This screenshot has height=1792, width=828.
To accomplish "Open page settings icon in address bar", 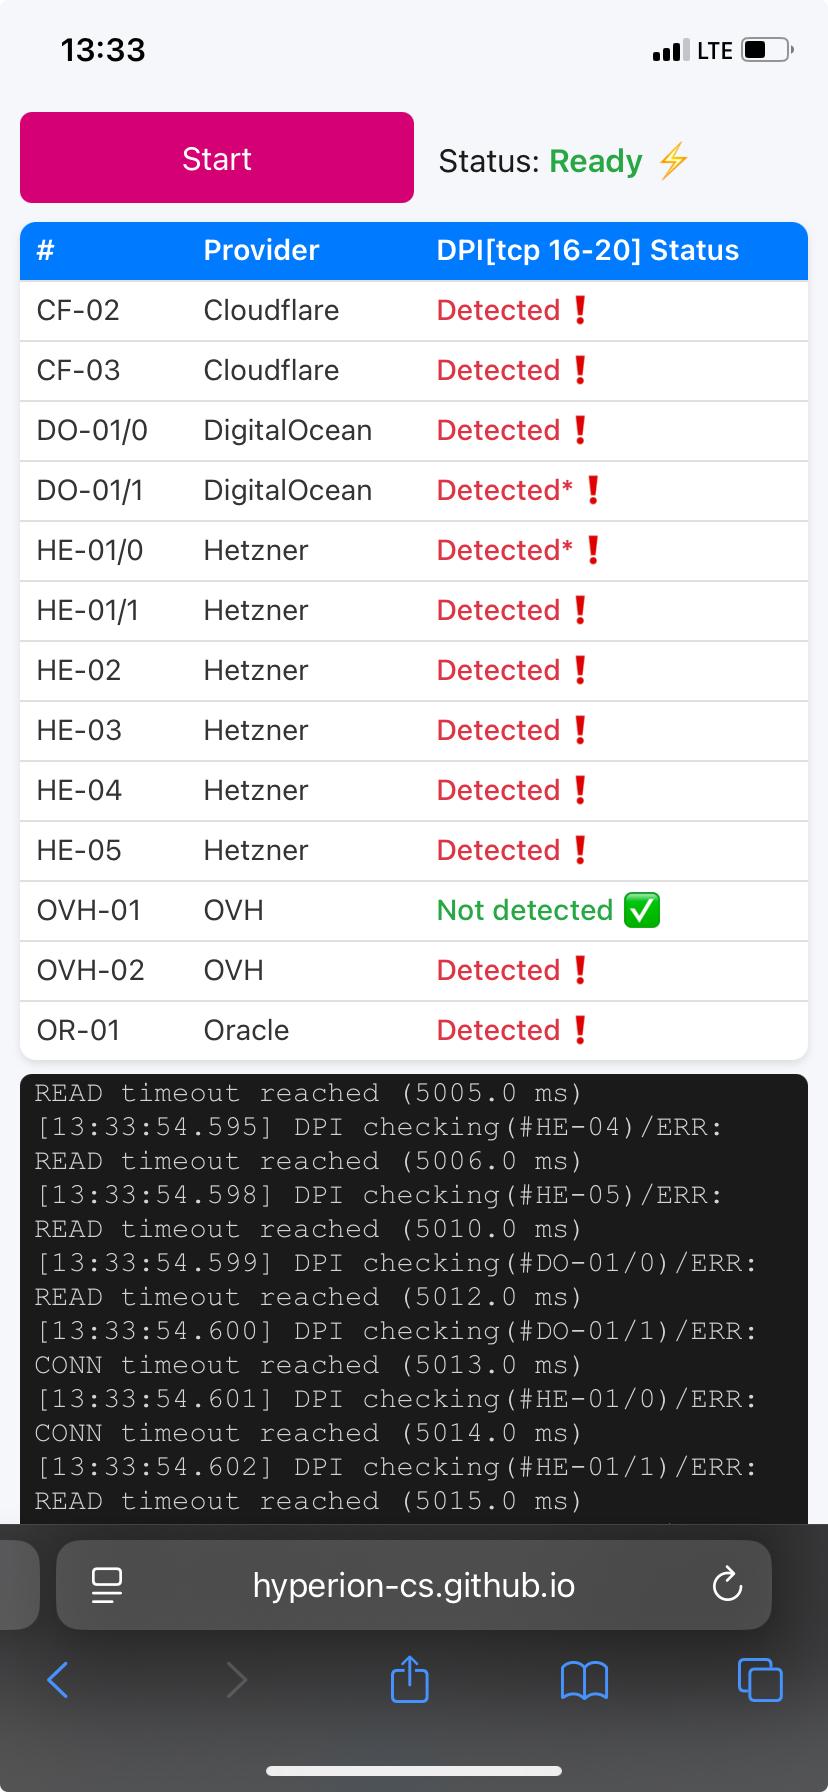I will point(106,1585).
